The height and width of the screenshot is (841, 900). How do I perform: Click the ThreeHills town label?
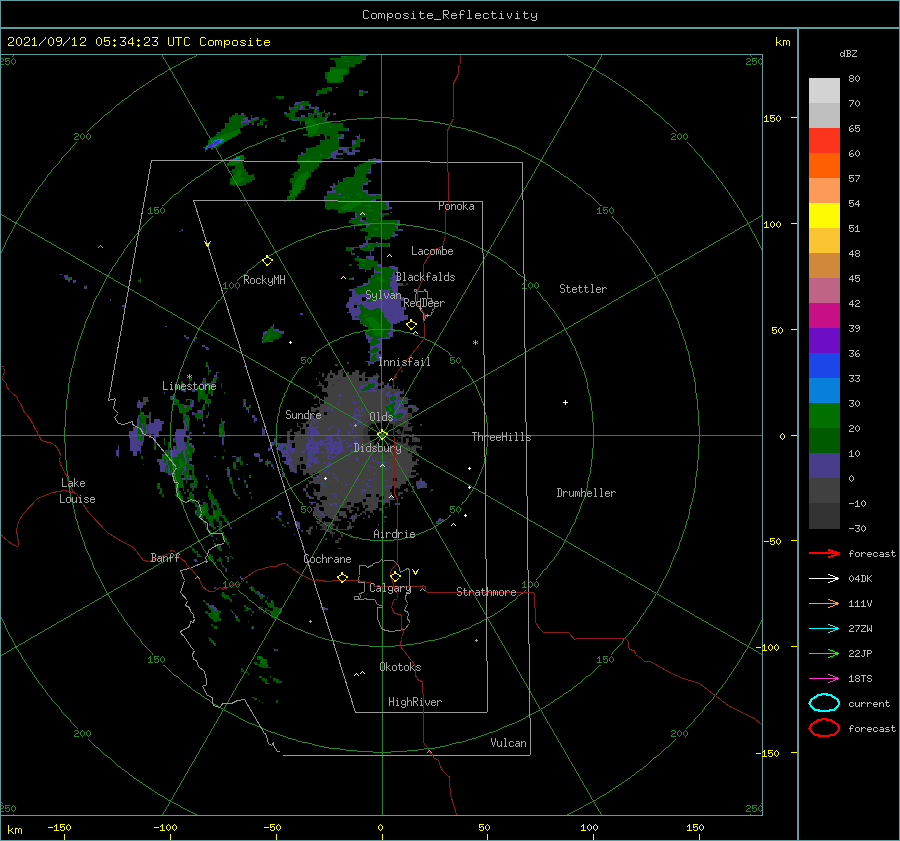(x=501, y=437)
